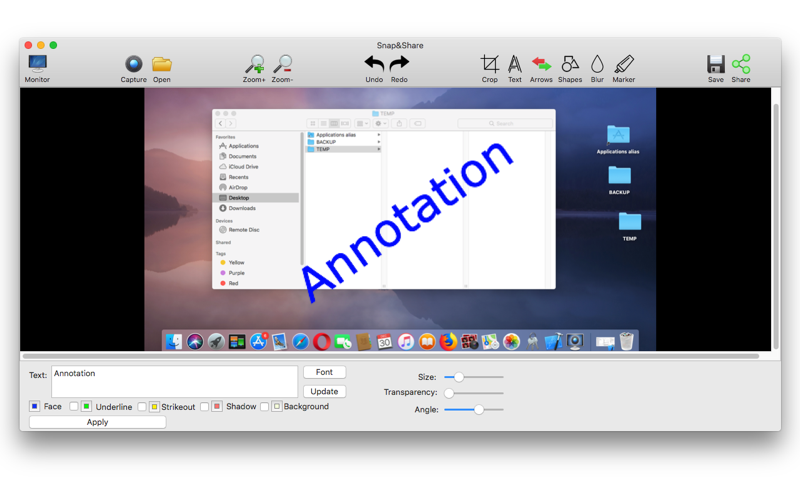Click the Apply button
Screen dimensions: 800x500
(97, 422)
